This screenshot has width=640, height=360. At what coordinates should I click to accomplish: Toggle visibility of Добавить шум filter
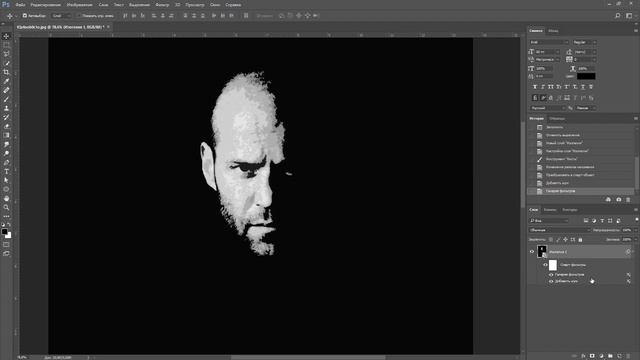pyautogui.click(x=551, y=281)
